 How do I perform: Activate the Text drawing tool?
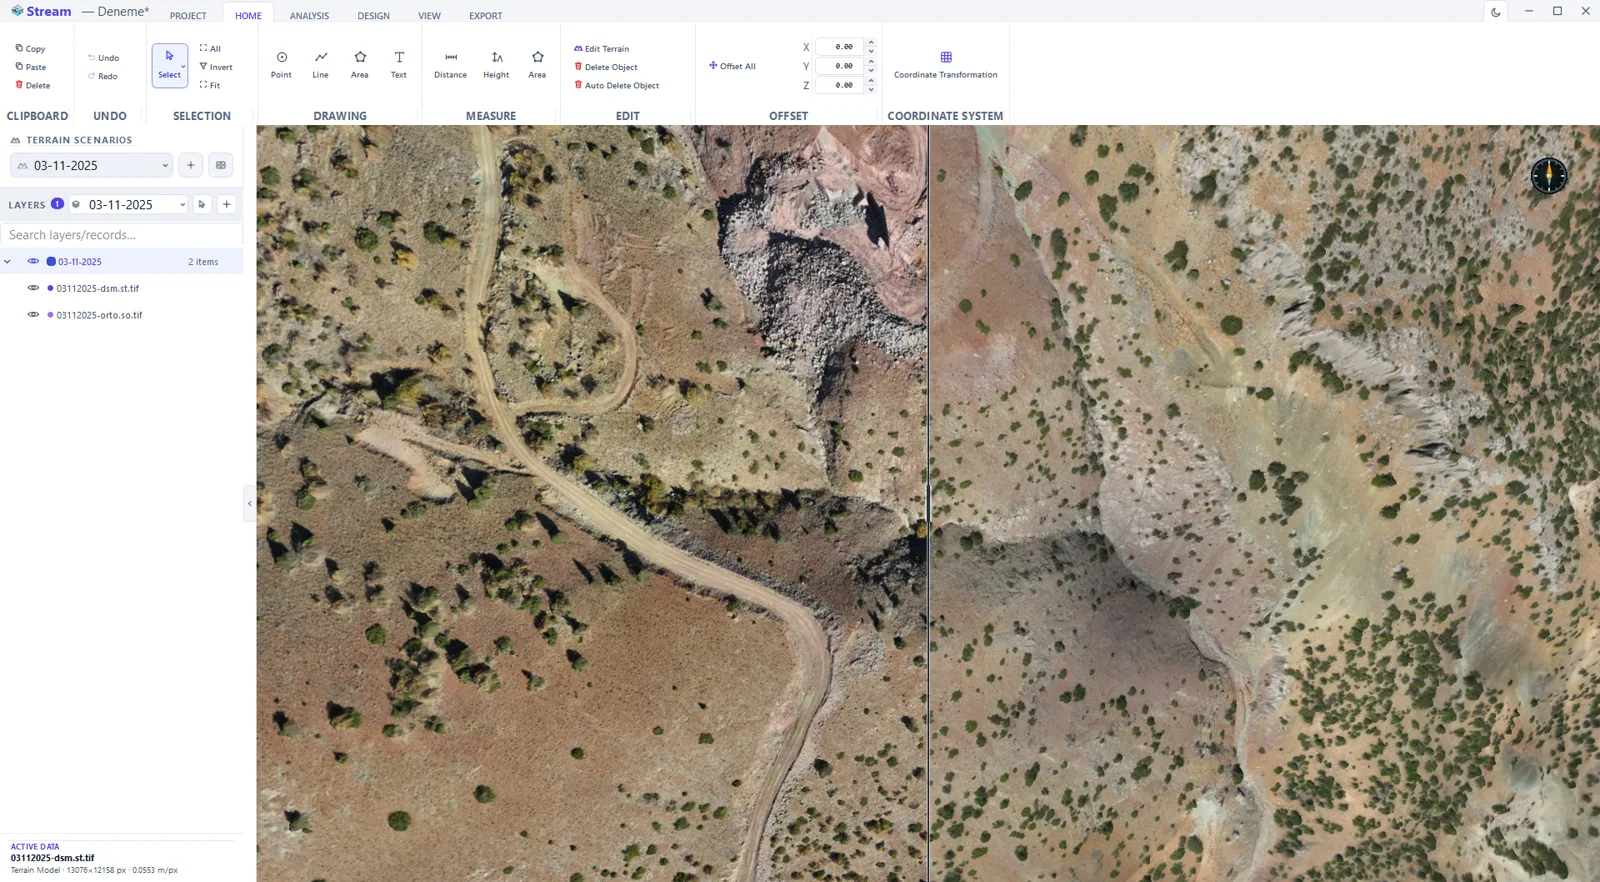[x=399, y=64]
